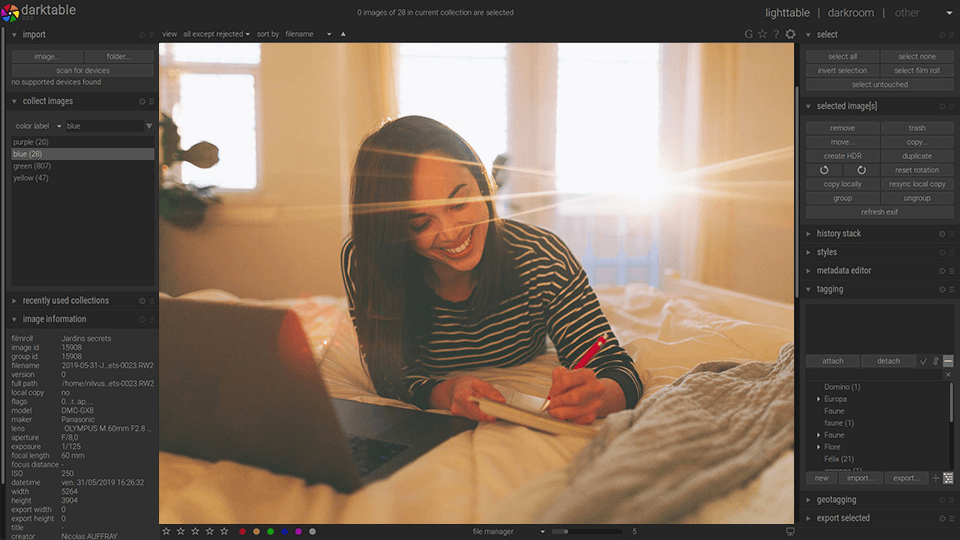
Task: Set rating to five stars
Action: click(x=224, y=531)
